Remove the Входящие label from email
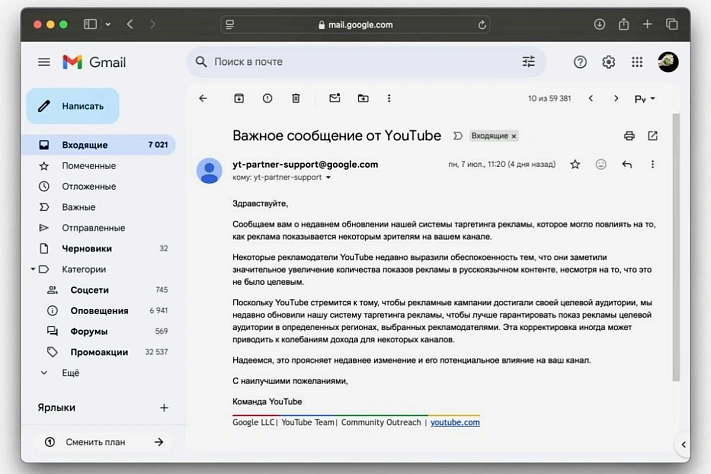This screenshot has height=474, width=711. [x=514, y=136]
